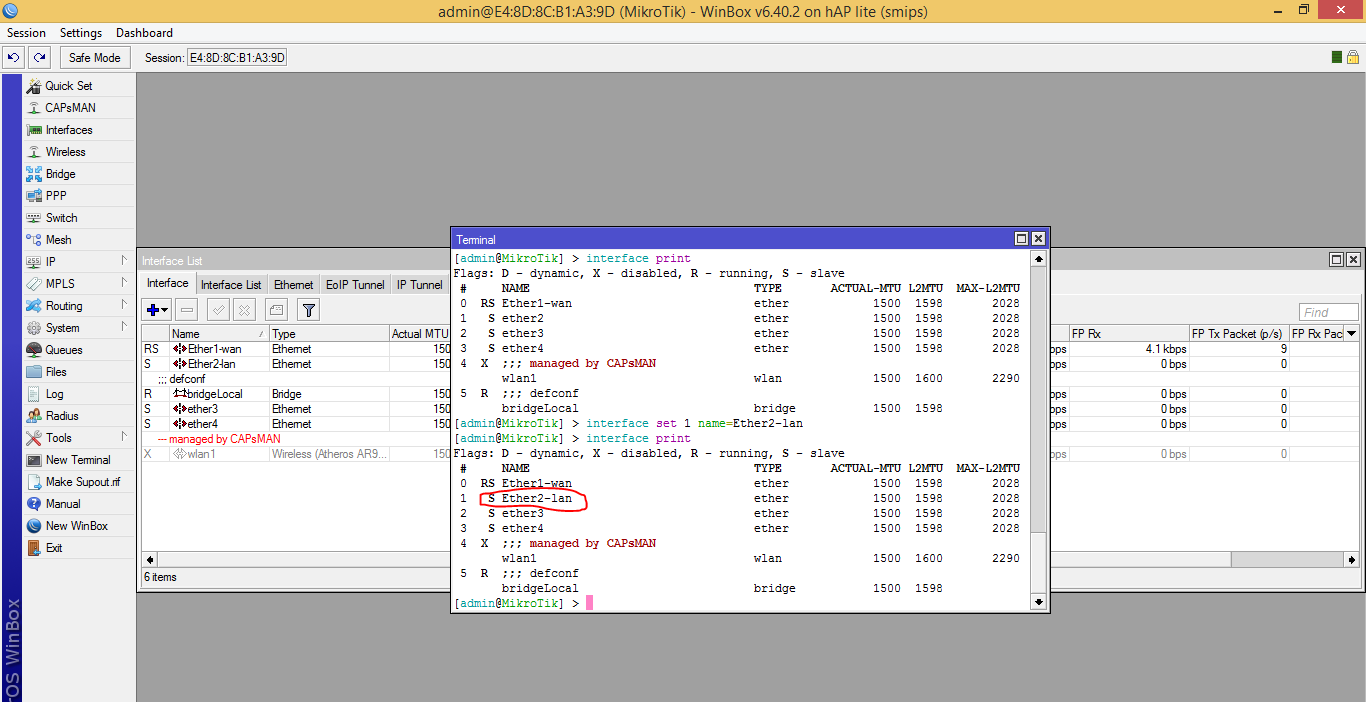Sort by the Actual MTU column header
This screenshot has height=702, width=1366.
(x=420, y=334)
